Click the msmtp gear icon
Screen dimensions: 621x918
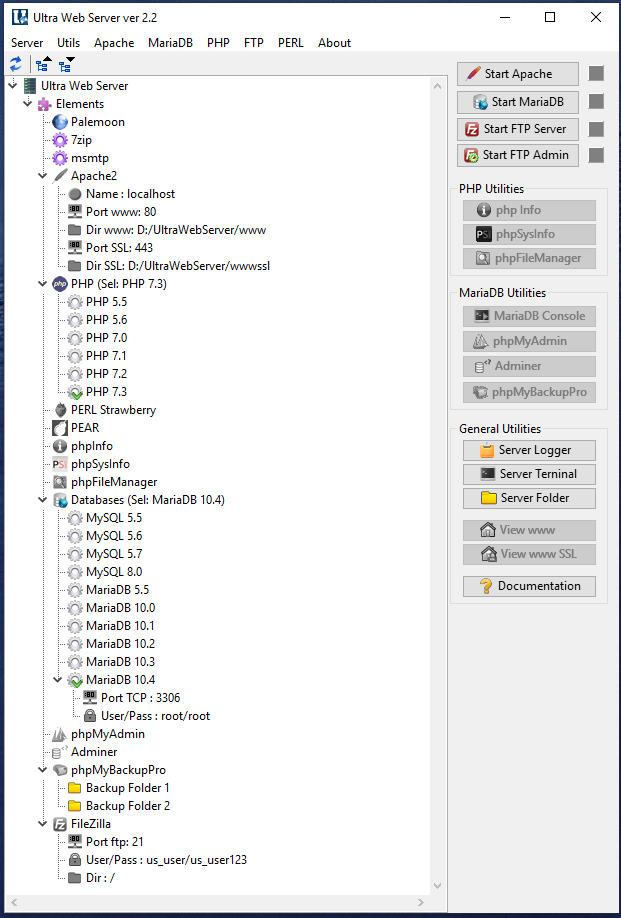pyautogui.click(x=60, y=158)
